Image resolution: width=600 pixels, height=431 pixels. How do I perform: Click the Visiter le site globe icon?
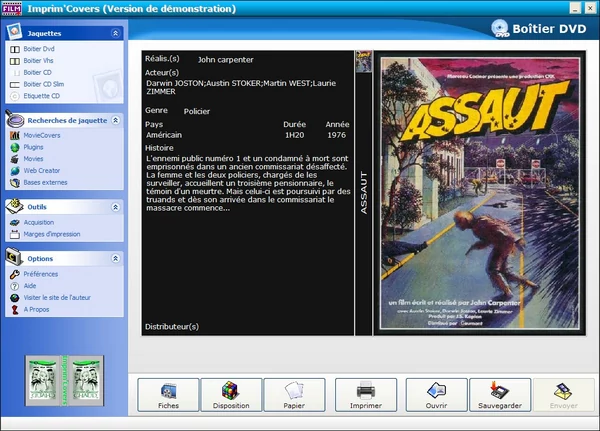point(15,298)
